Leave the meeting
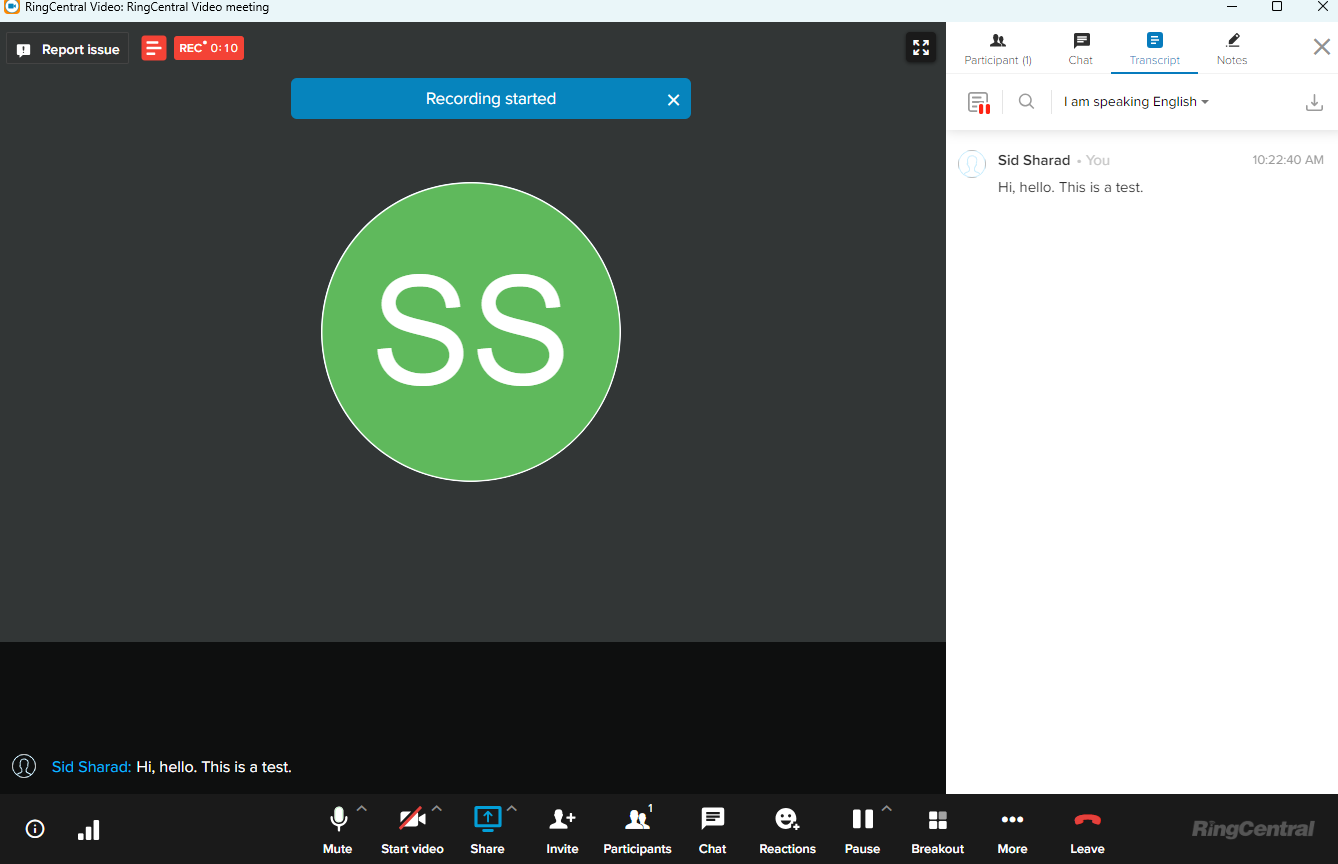Image resolution: width=1338 pixels, height=864 pixels. pyautogui.click(x=1087, y=830)
